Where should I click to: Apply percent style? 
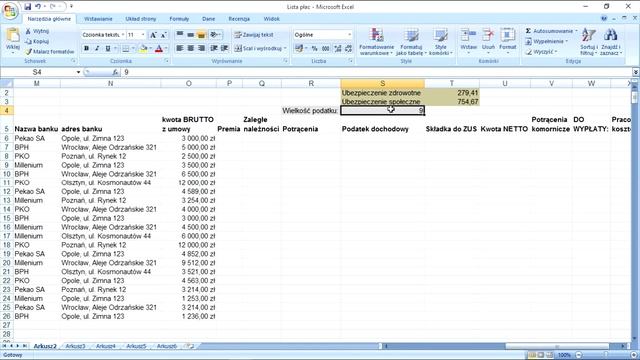tap(315, 49)
